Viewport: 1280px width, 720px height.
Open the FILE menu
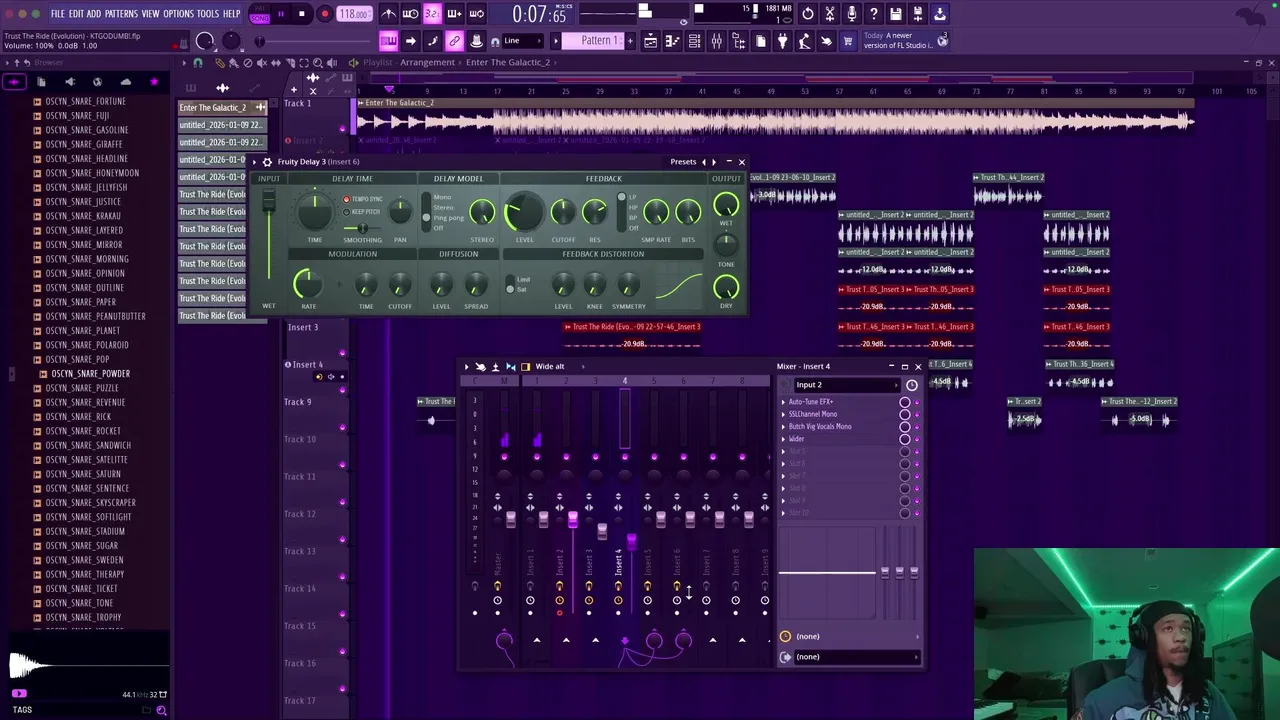[x=57, y=14]
